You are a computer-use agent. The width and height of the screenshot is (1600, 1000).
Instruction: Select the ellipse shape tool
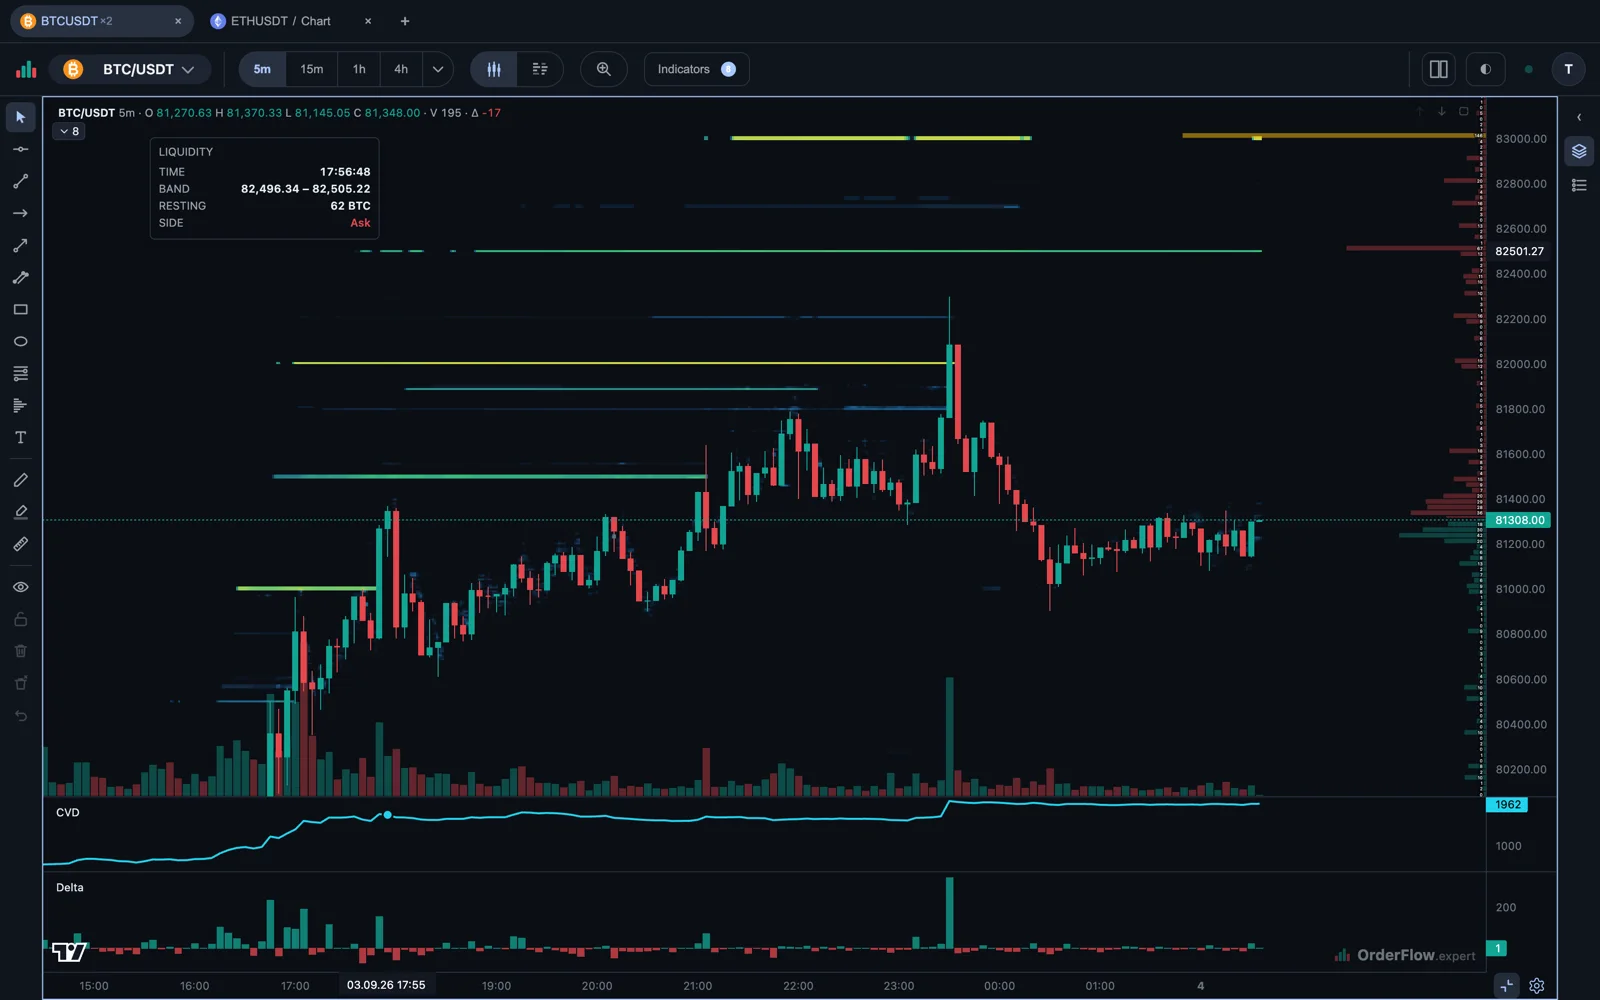[x=20, y=341]
